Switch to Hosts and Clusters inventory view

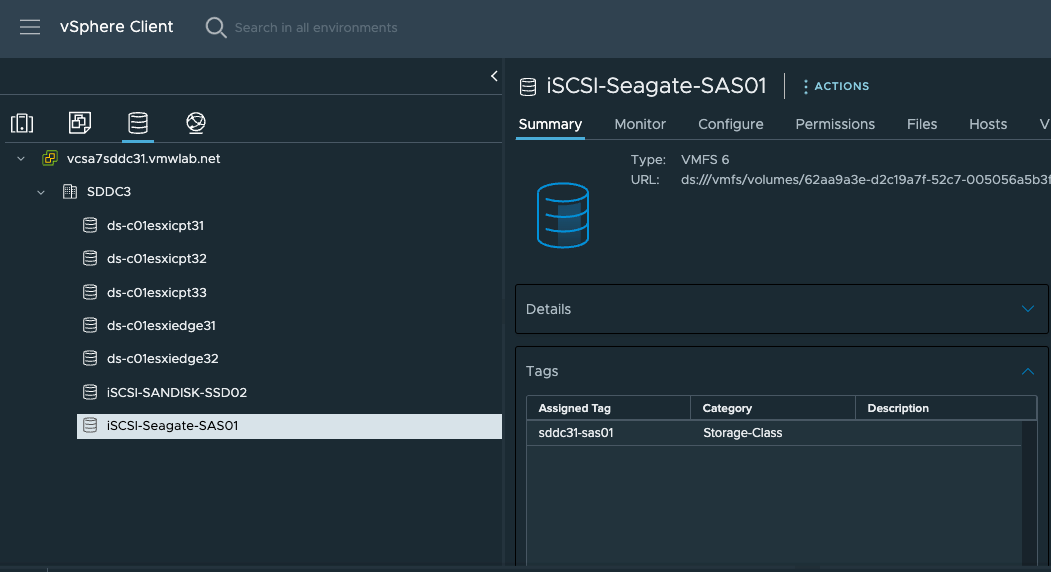22,123
